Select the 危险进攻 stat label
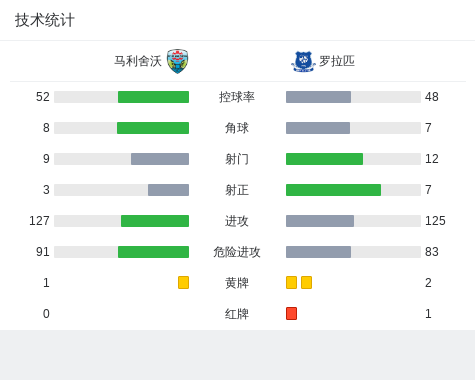 pyautogui.click(x=237, y=252)
